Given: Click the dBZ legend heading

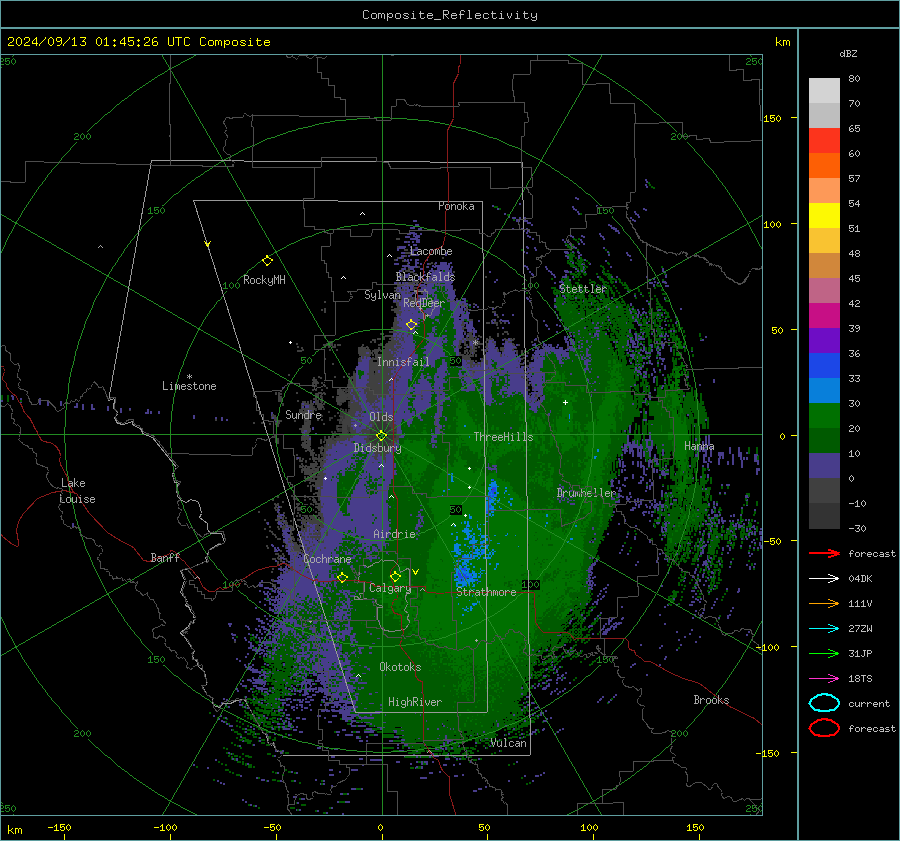Looking at the screenshot, I should point(848,53).
